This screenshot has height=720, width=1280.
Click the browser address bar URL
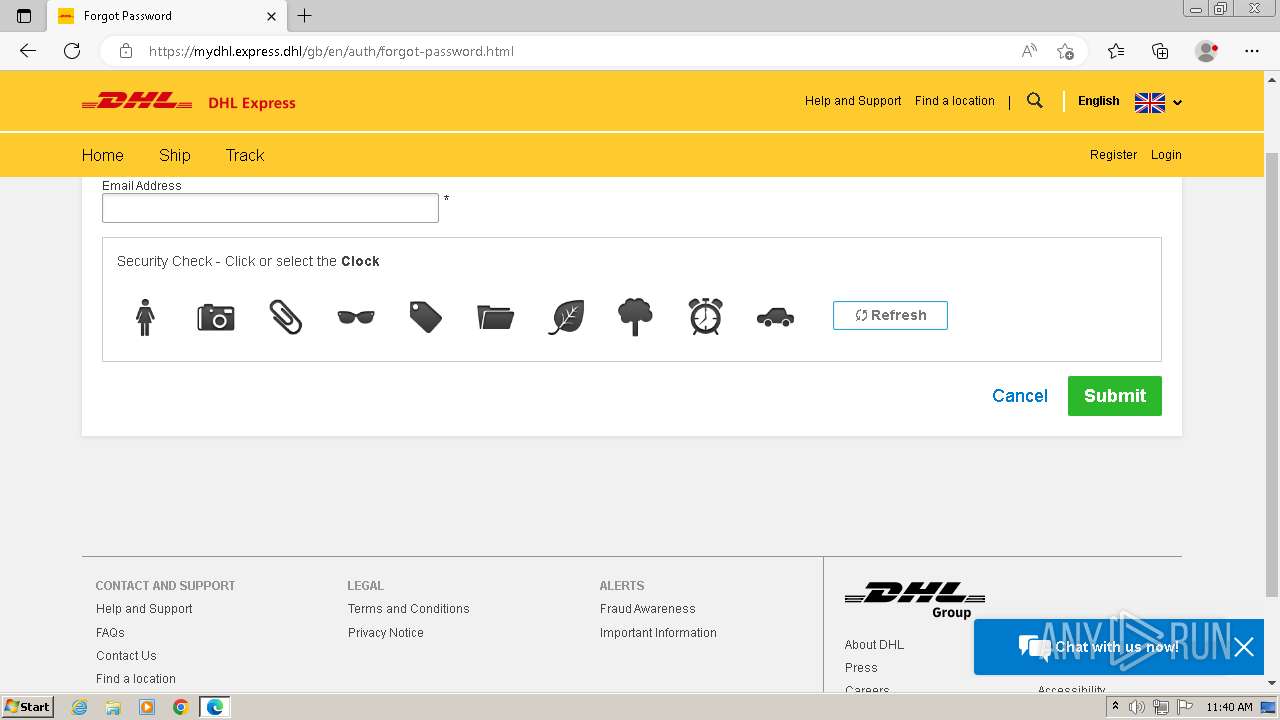(x=331, y=51)
